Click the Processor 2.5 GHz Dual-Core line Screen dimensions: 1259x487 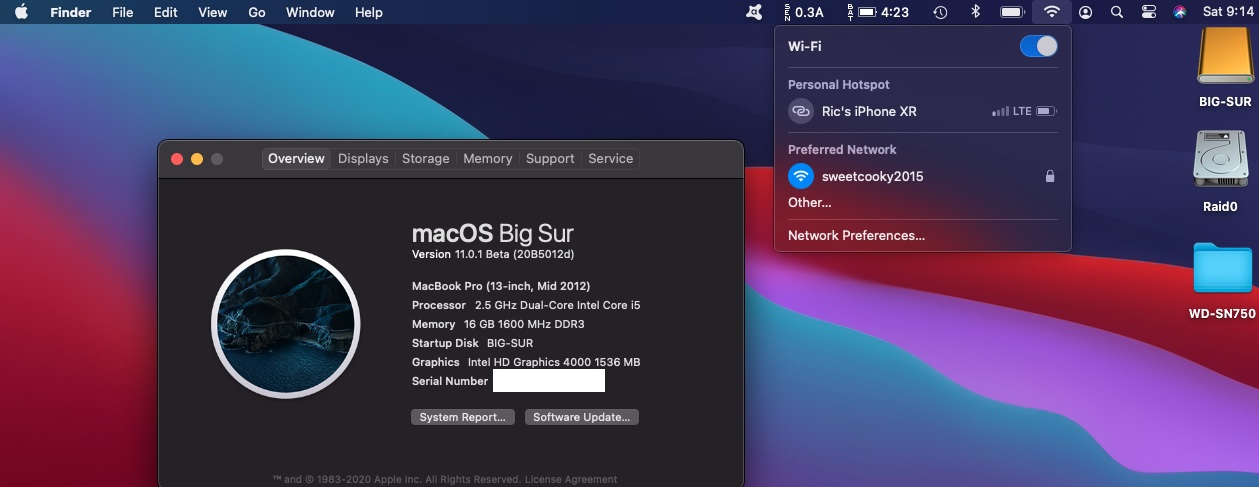click(526, 305)
